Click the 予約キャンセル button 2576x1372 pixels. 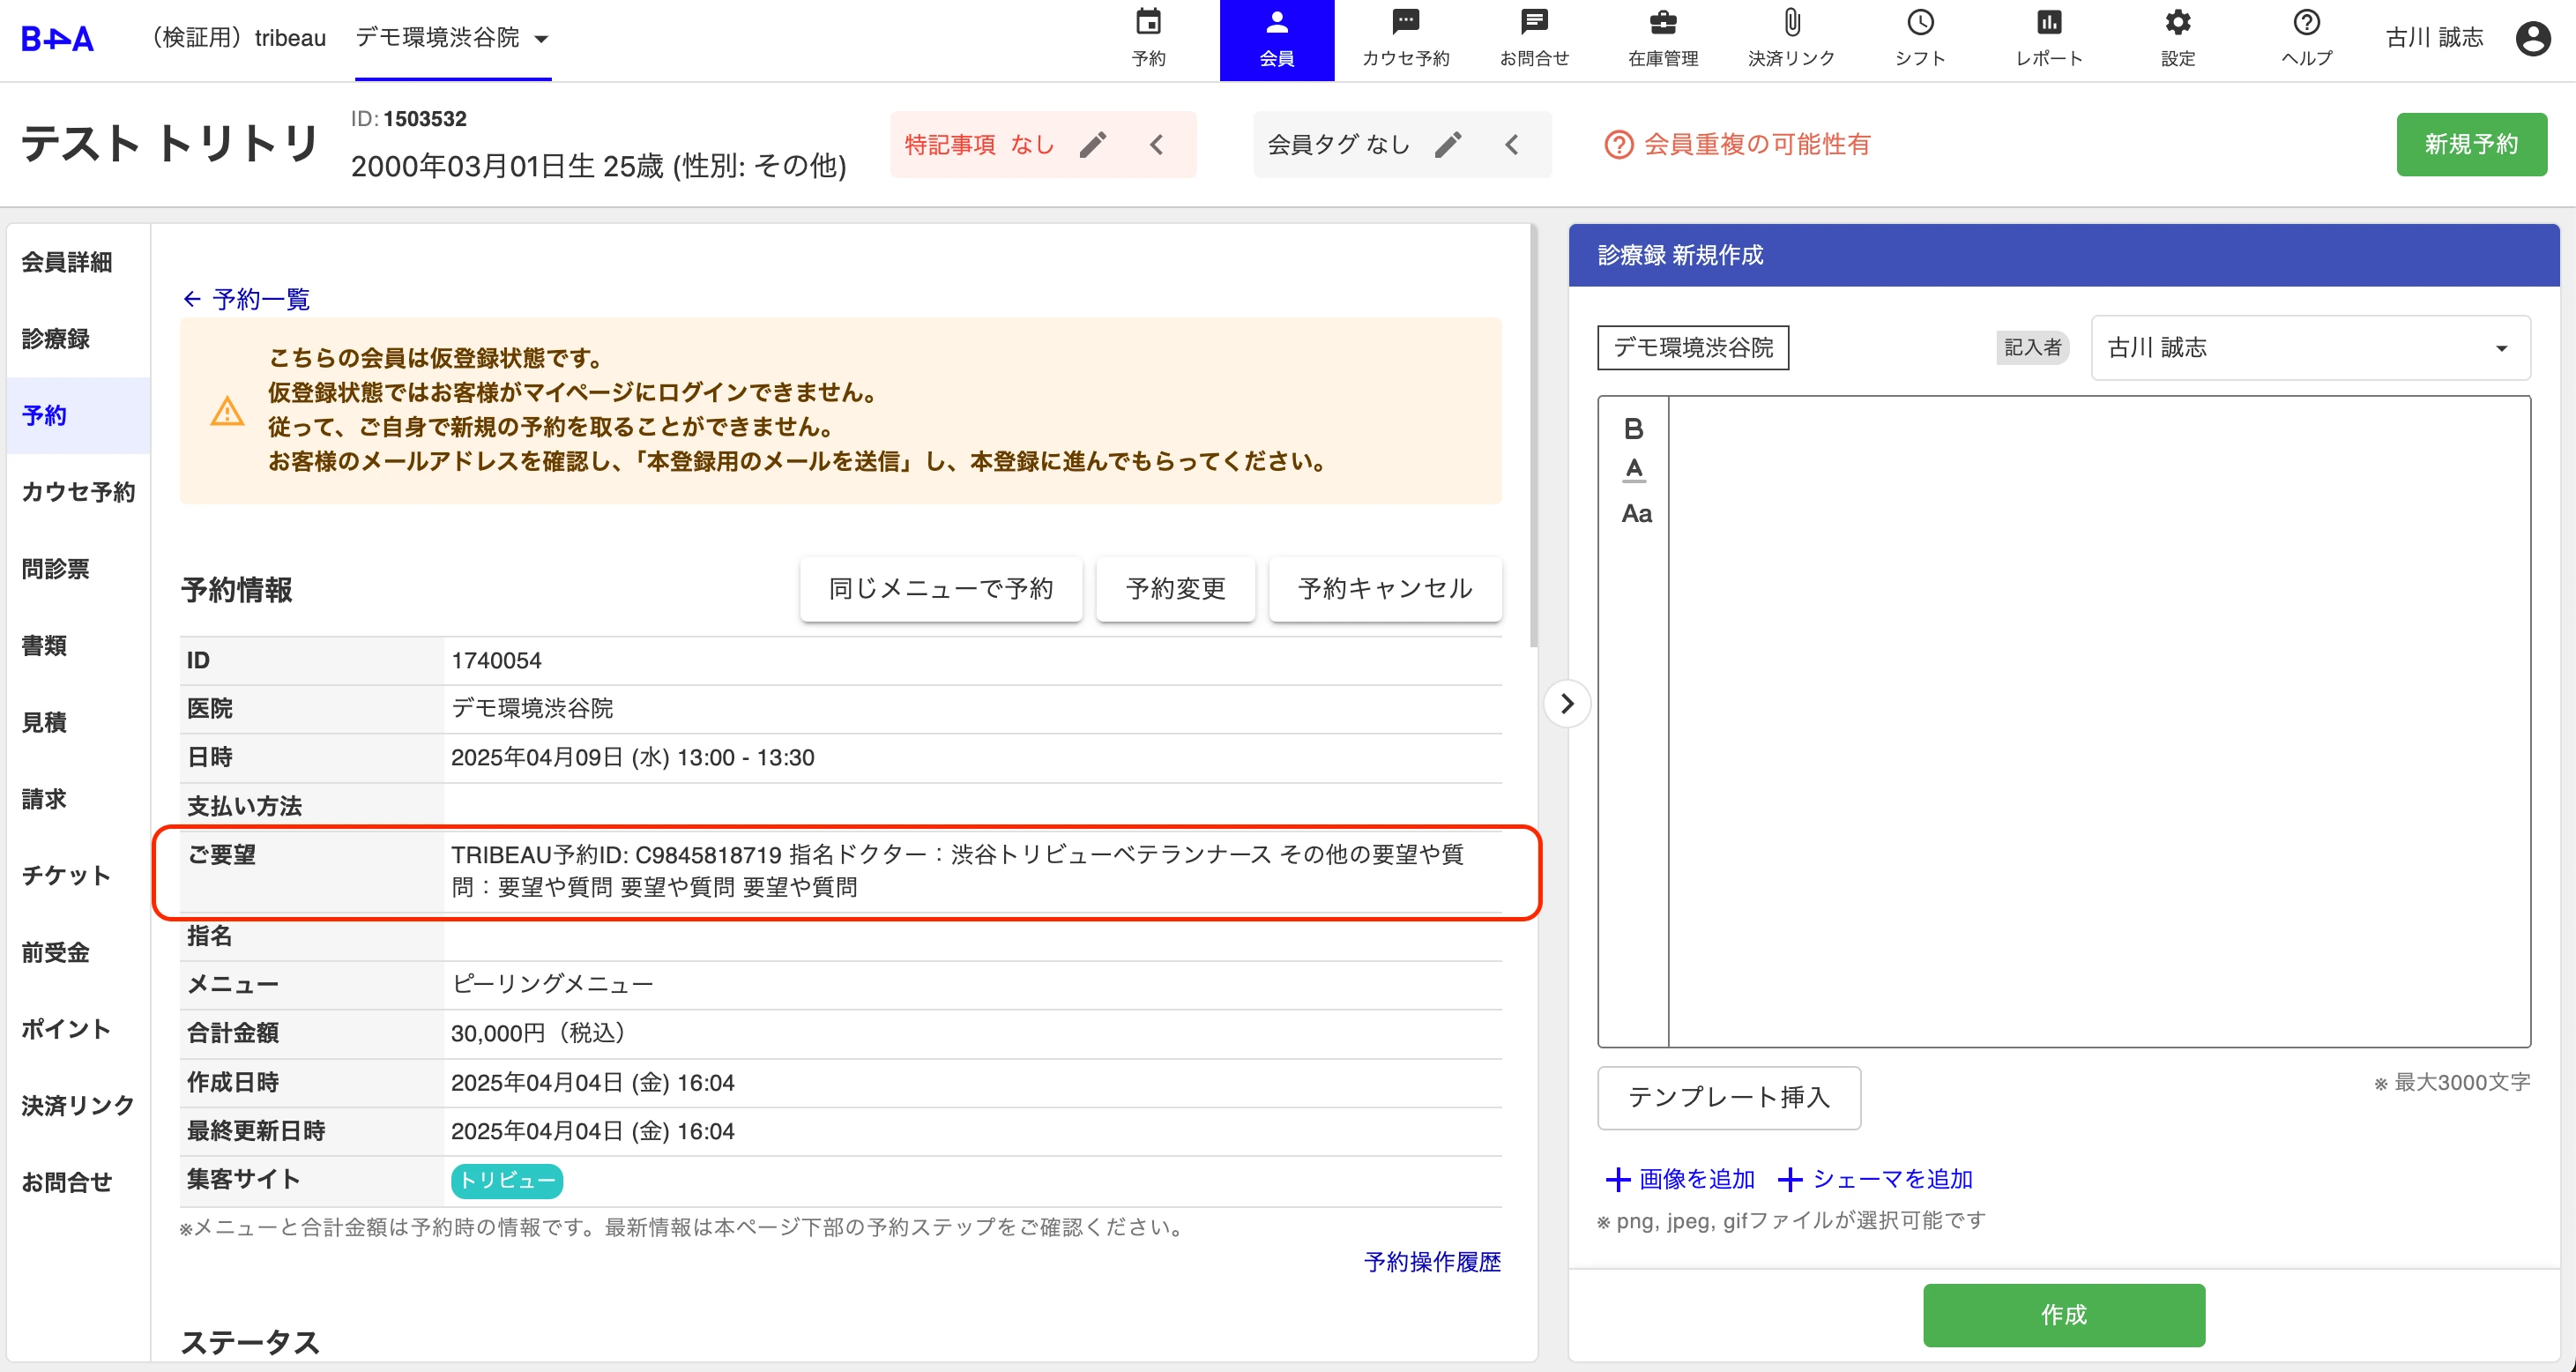tap(1384, 589)
